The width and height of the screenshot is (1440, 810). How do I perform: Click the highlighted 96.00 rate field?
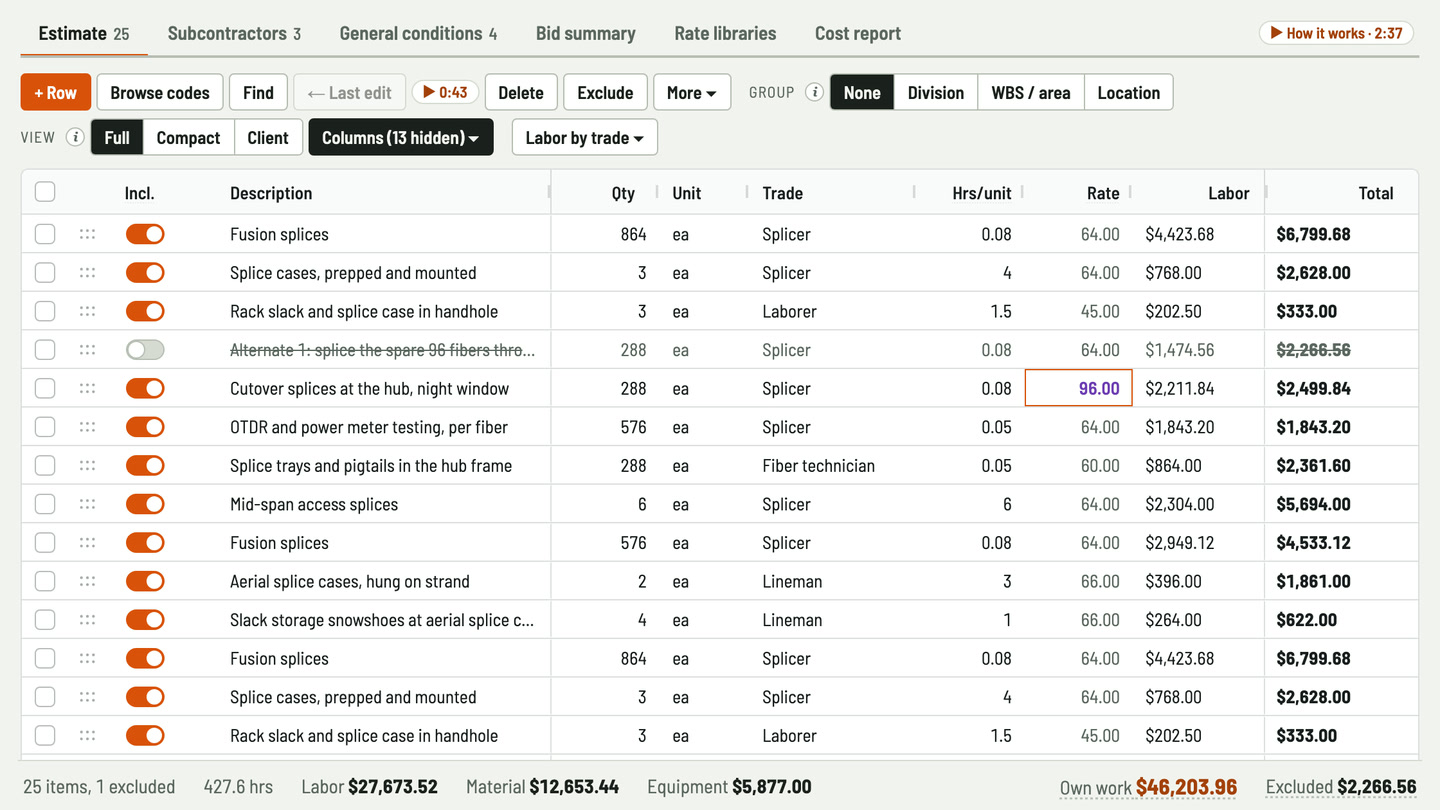(1078, 388)
